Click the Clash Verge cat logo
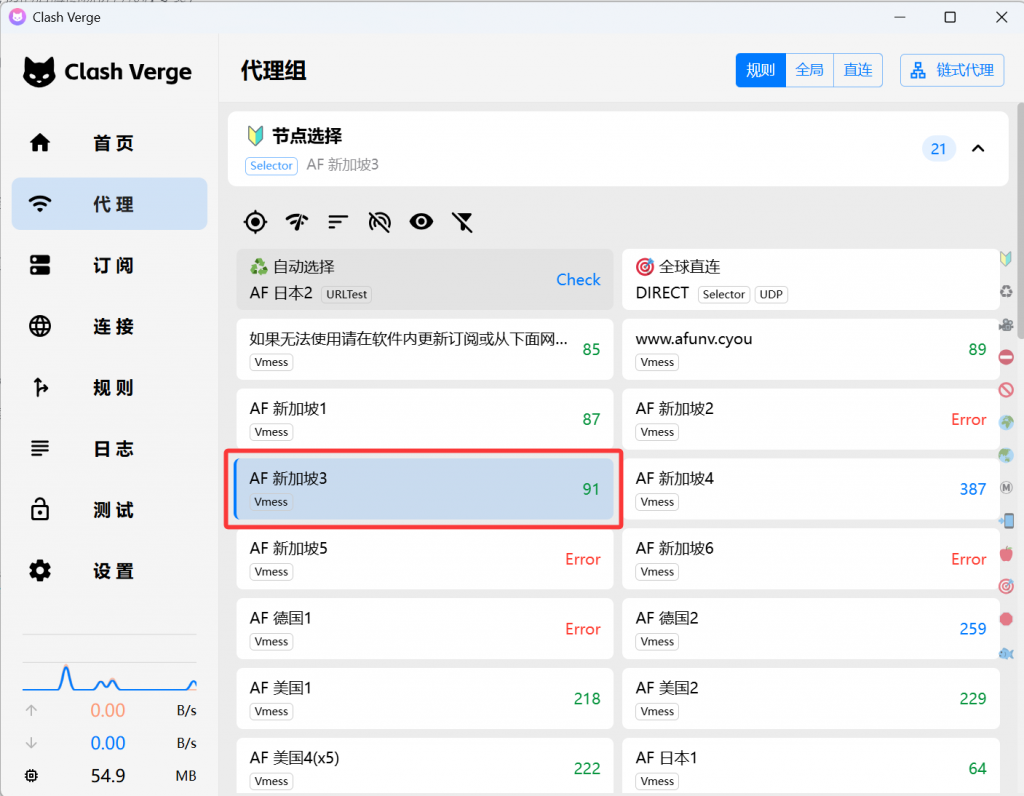This screenshot has width=1024, height=796. pyautogui.click(x=39, y=71)
